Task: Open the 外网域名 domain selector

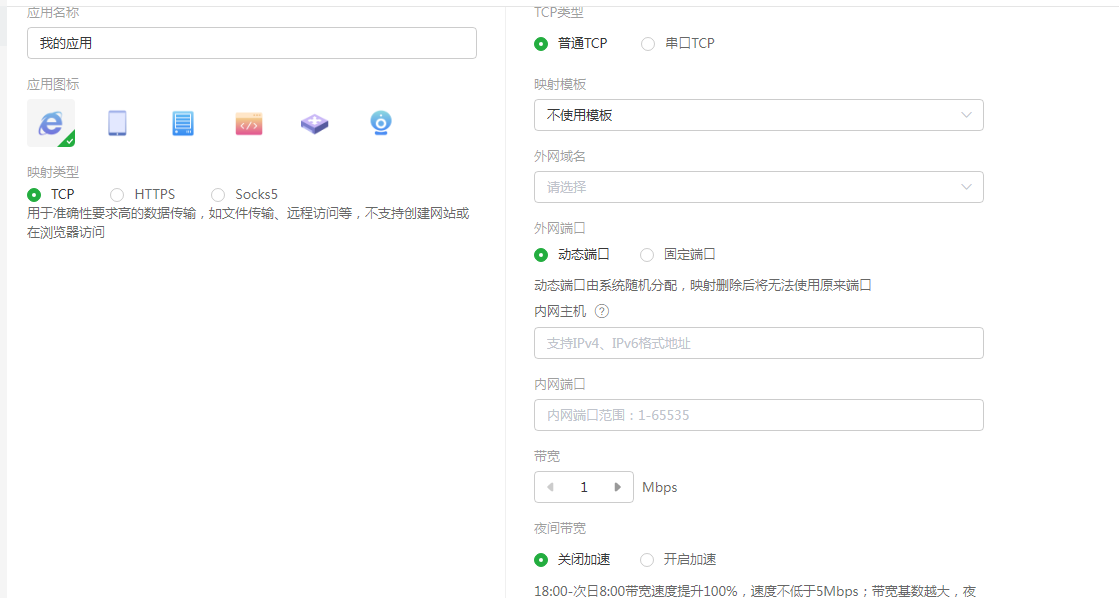Action: coord(757,187)
